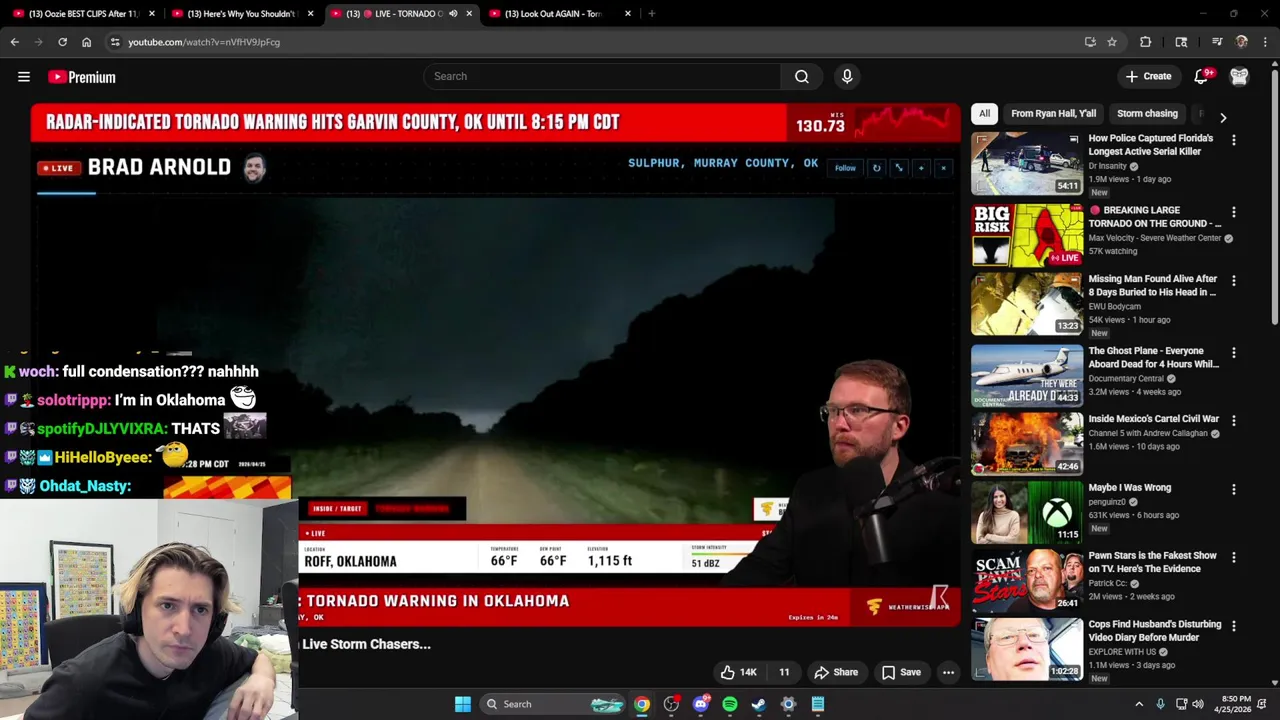
Task: Open Spotify from the taskbar
Action: coord(730,704)
